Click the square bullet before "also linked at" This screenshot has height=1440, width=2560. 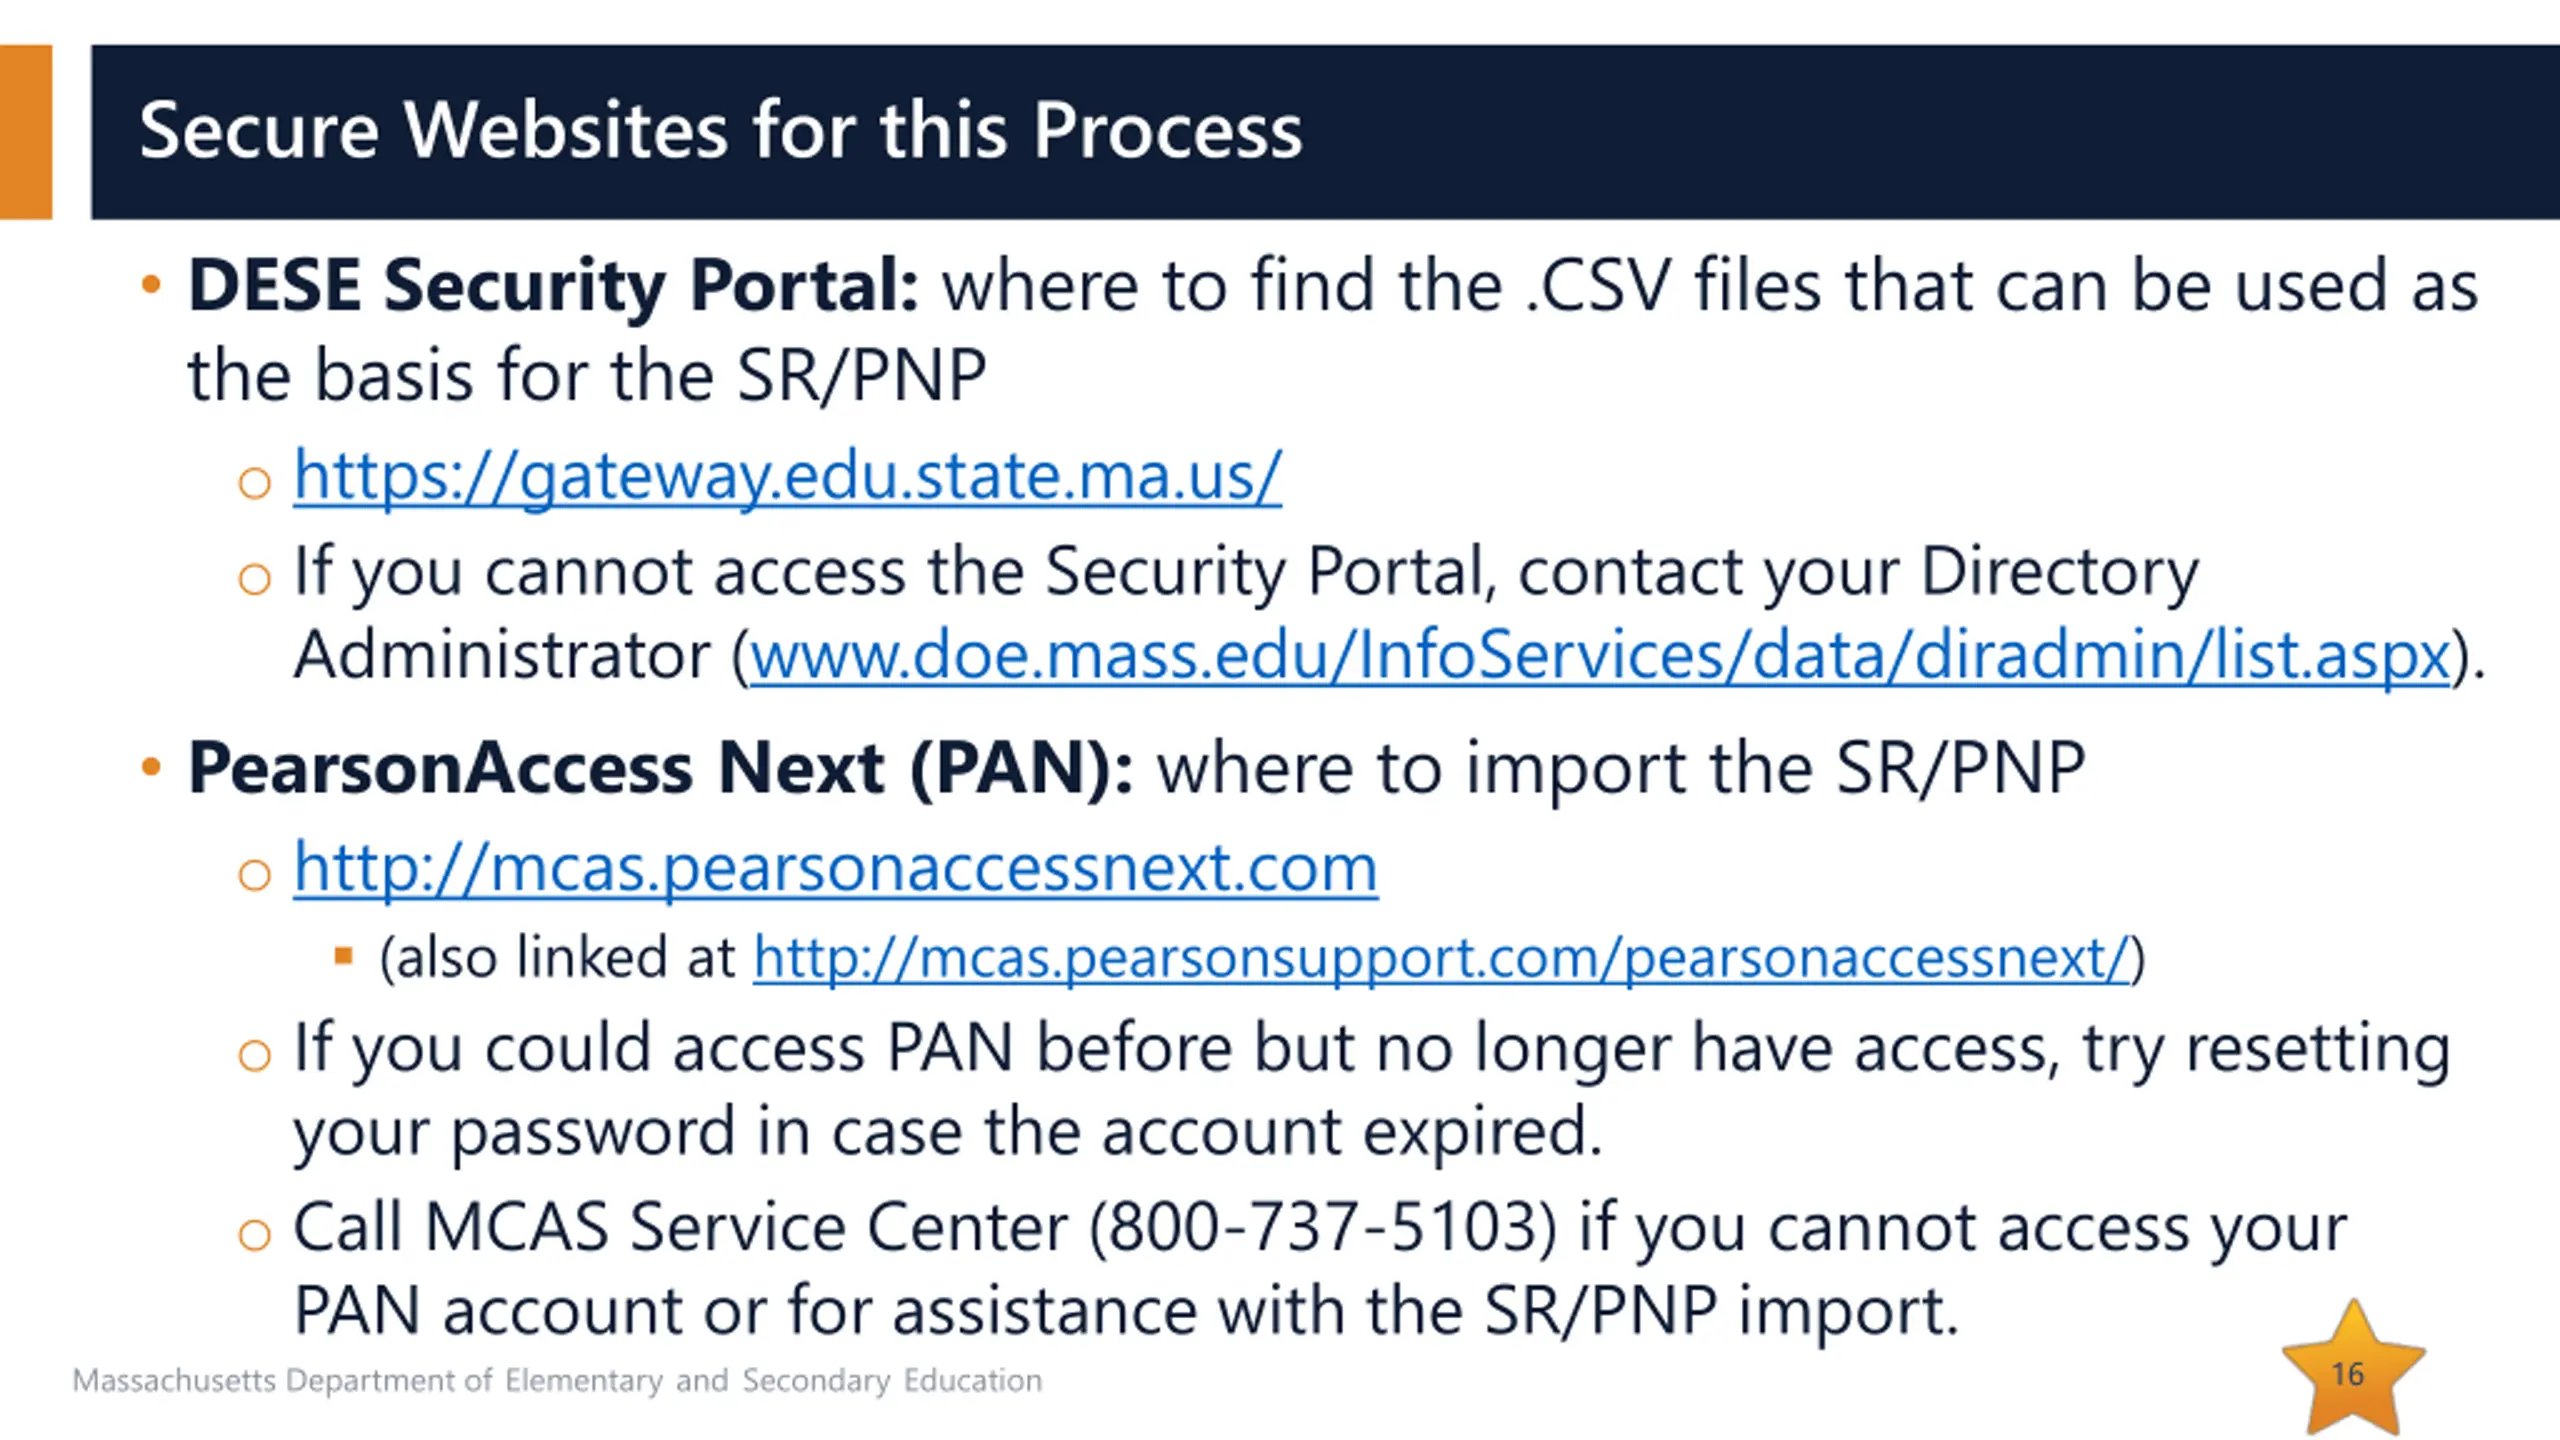coord(344,957)
